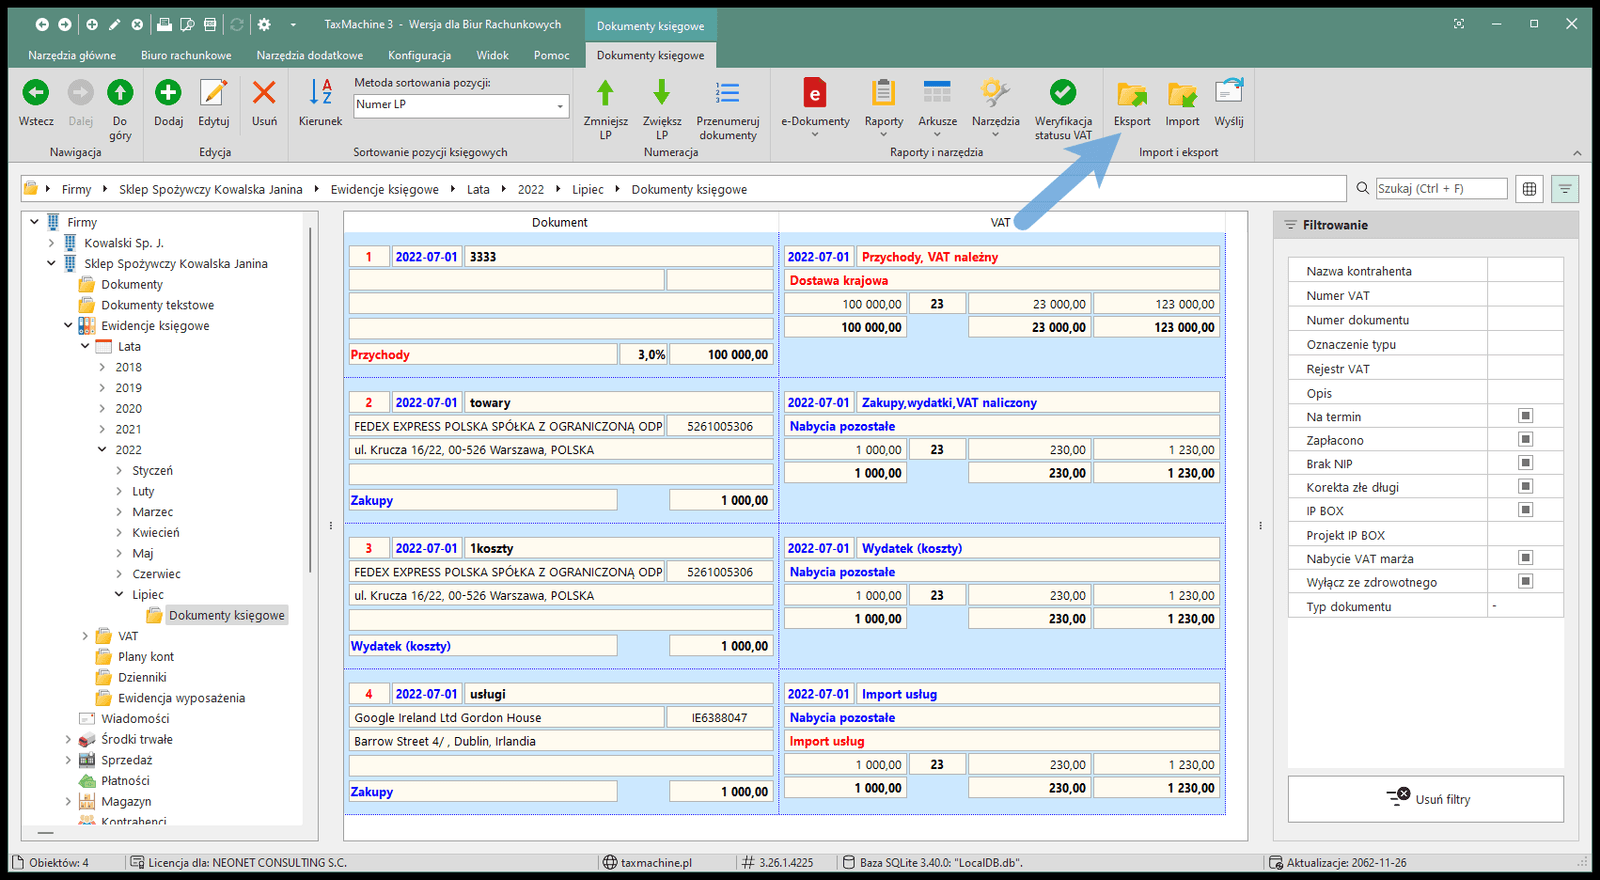
Task: Click taxmachine.pl link in status bar
Action: pos(656,862)
